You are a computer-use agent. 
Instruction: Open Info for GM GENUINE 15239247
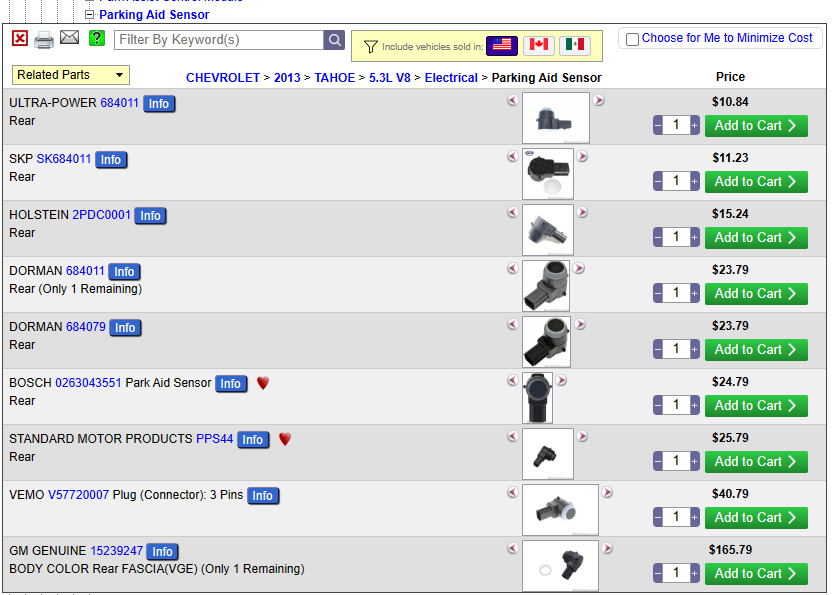[162, 552]
